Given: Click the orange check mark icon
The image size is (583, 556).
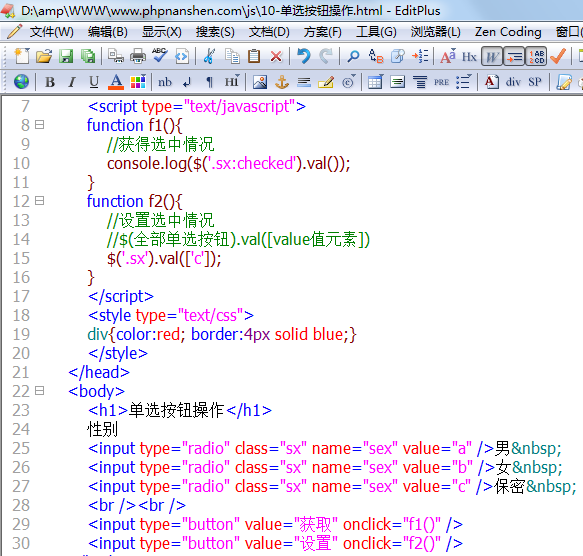Looking at the screenshot, I should click(558, 57).
